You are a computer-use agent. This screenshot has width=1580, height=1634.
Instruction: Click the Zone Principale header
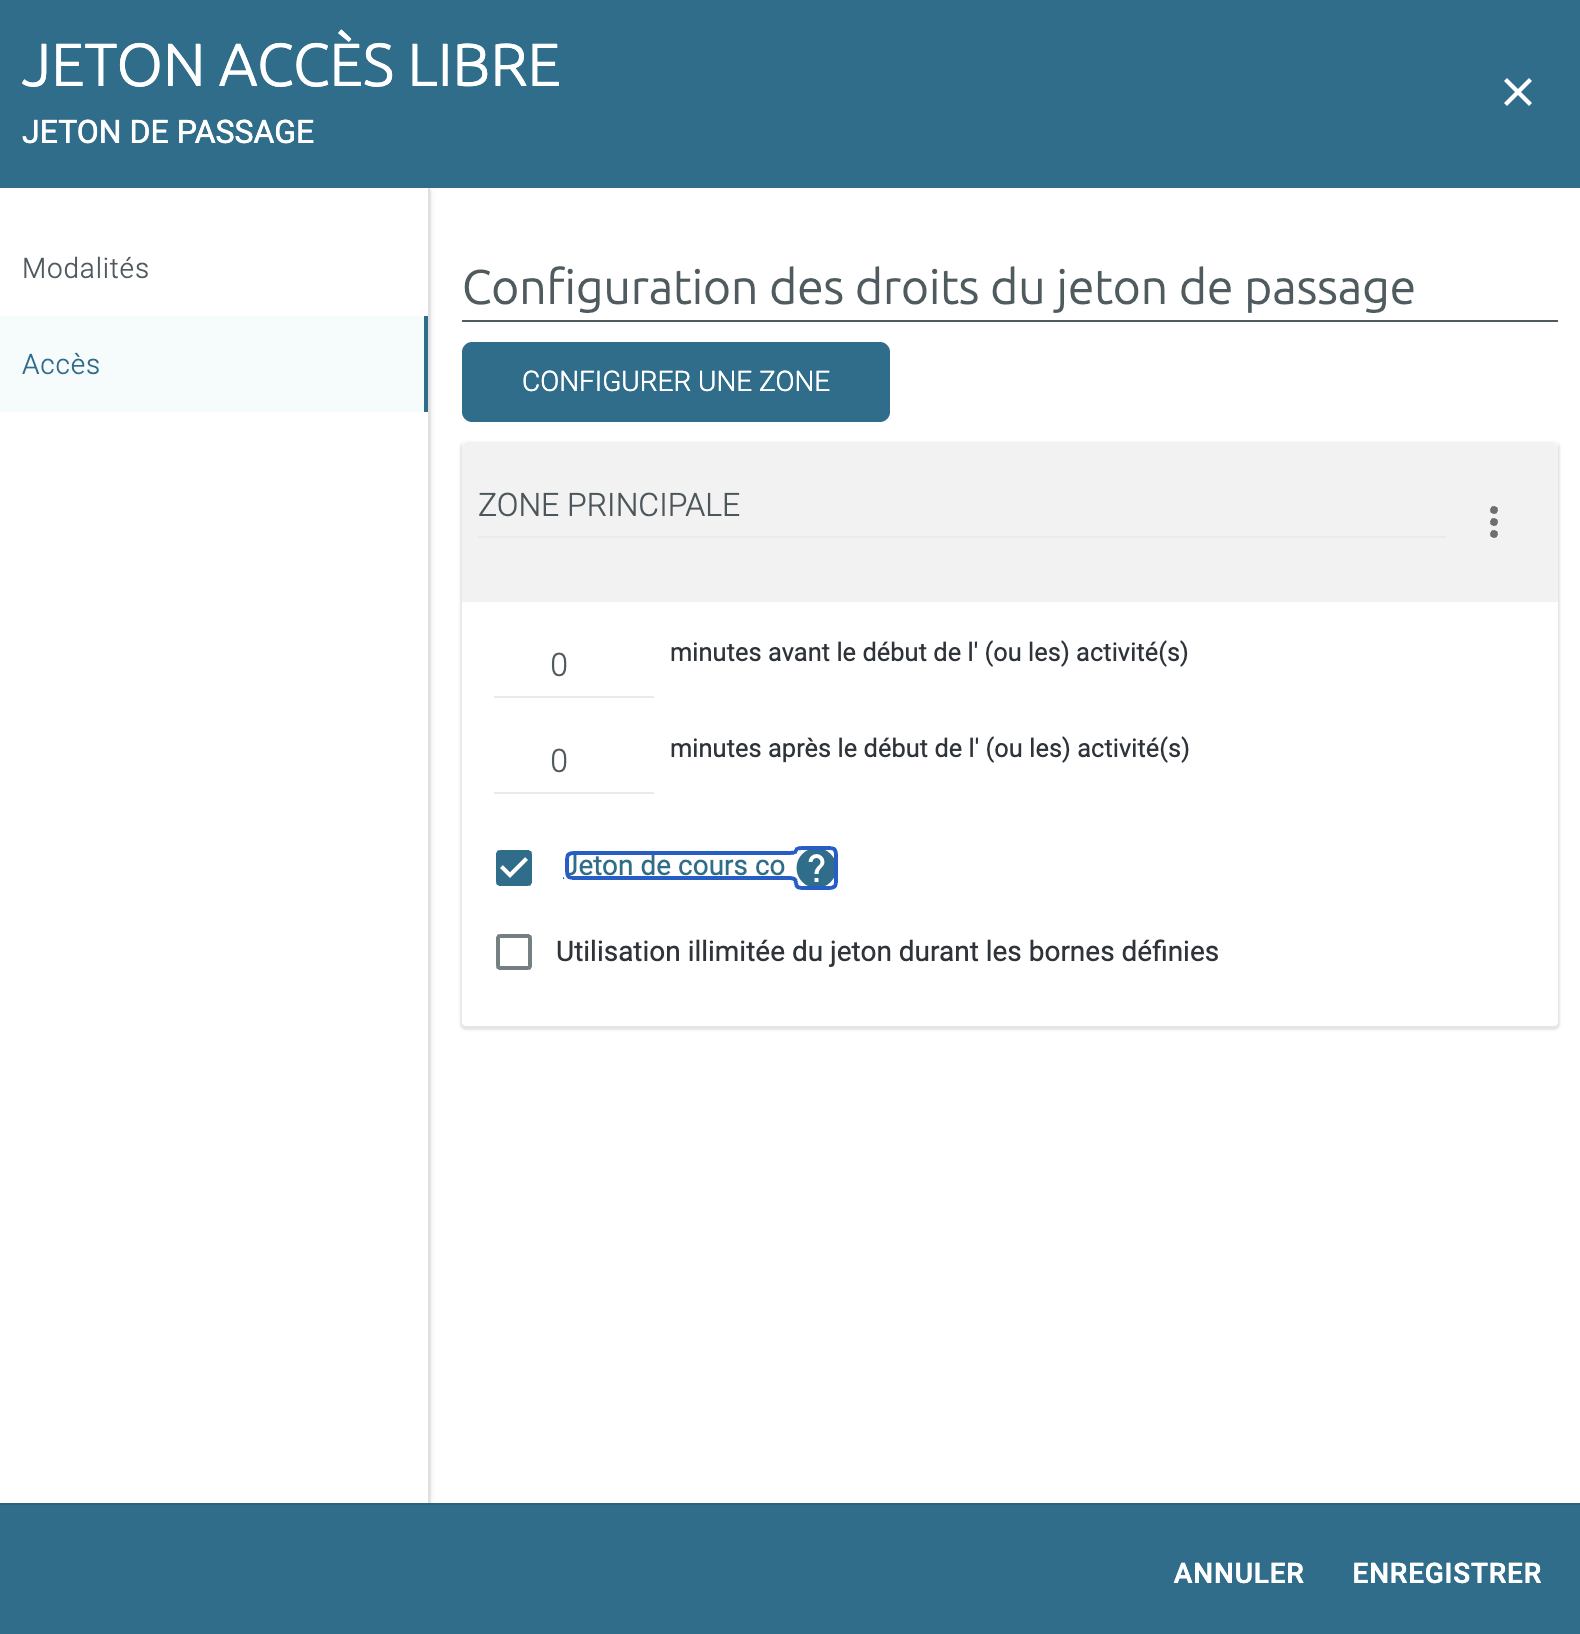point(608,505)
